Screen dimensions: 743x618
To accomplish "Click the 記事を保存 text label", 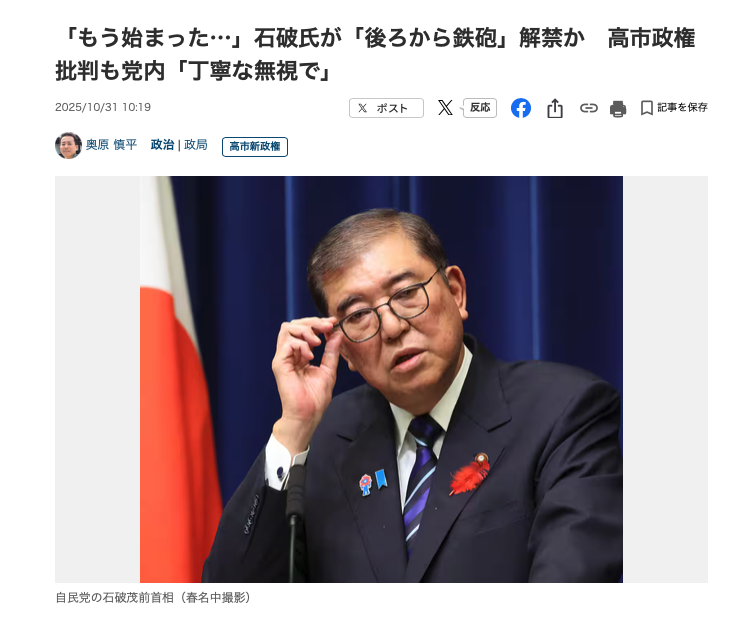I will (682, 108).
